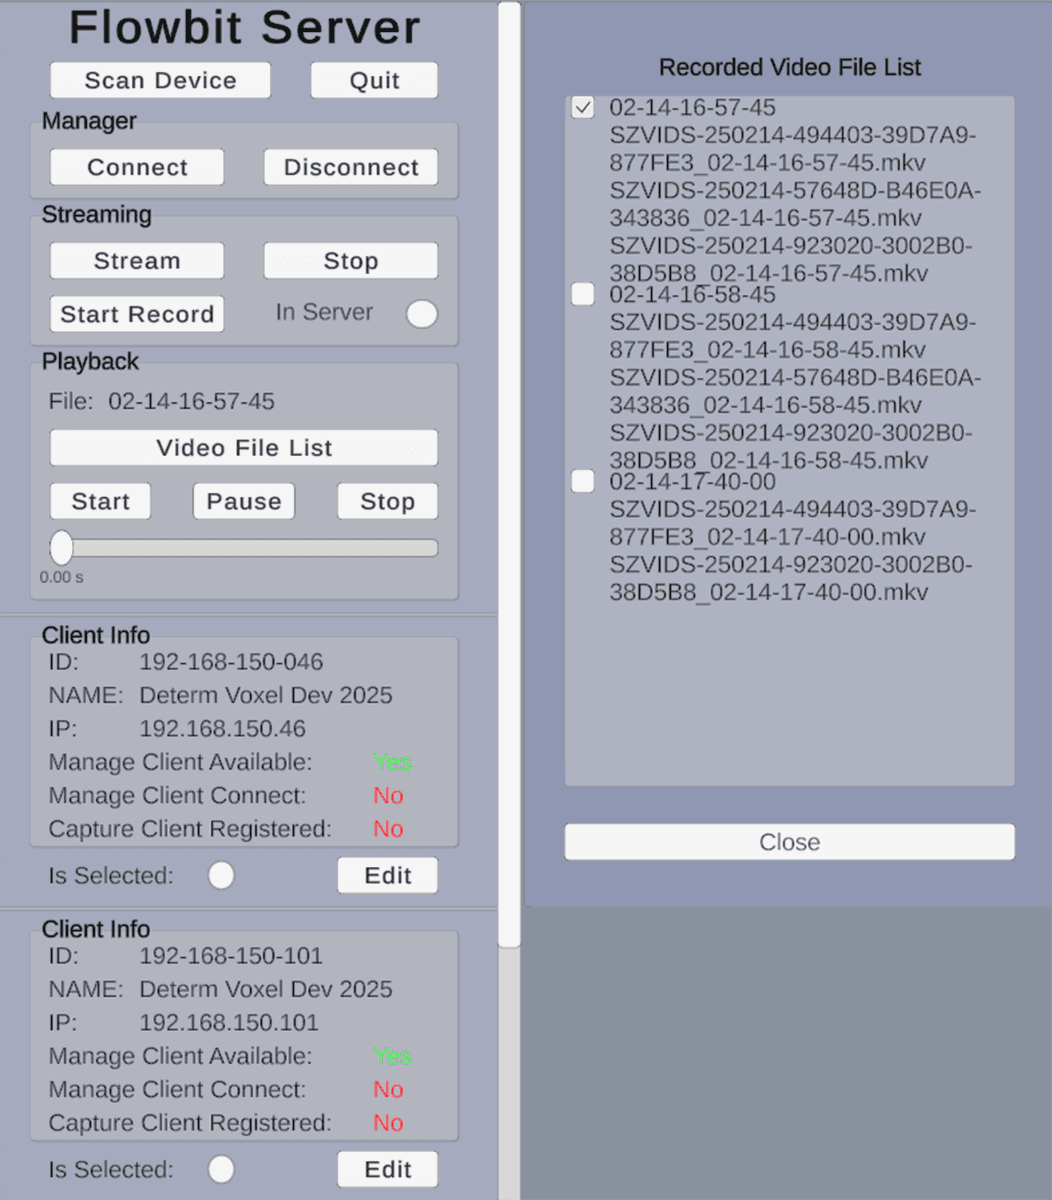Stop the streaming session
Image resolution: width=1052 pixels, height=1200 pixels.
click(x=351, y=261)
